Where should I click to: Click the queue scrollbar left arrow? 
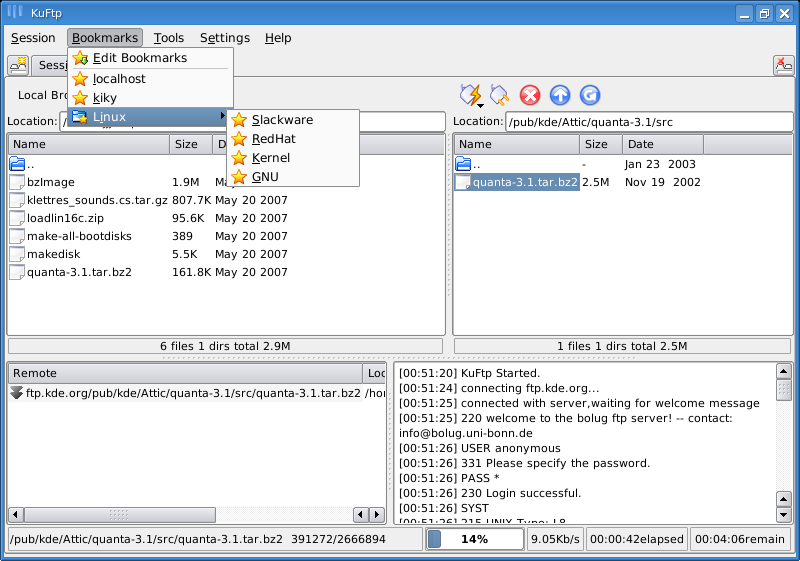(x=16, y=515)
